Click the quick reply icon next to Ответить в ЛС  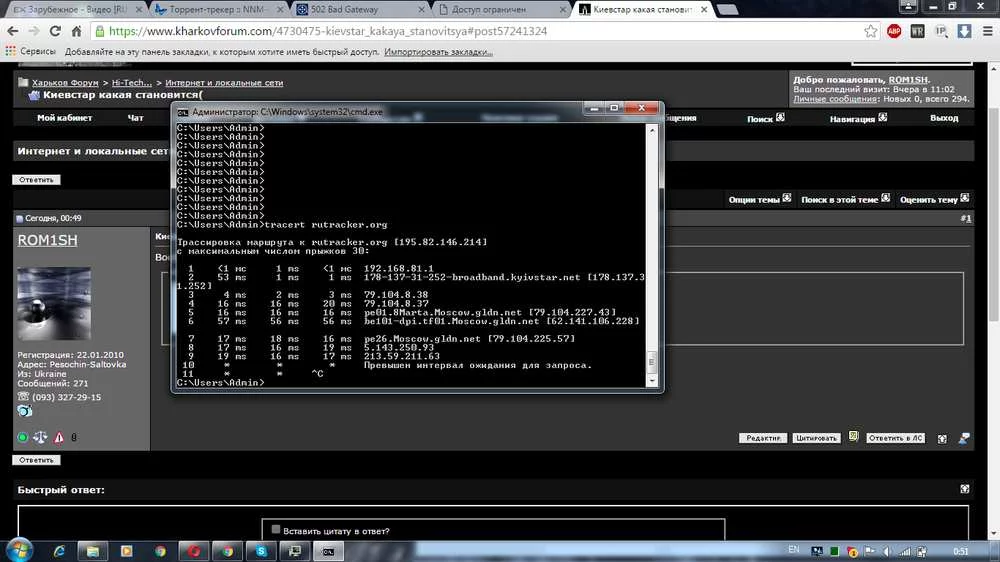coord(942,438)
